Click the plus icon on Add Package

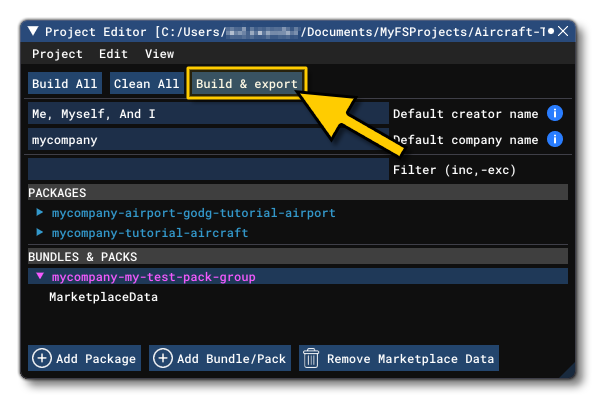tap(42, 358)
